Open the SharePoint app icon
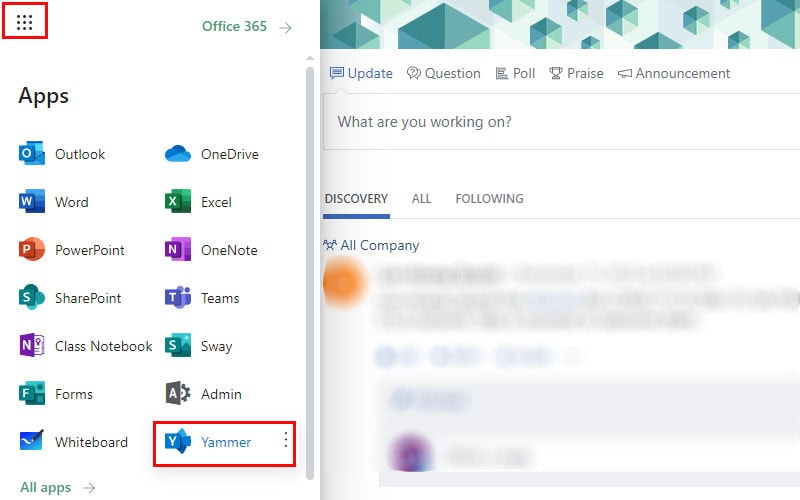The width and height of the screenshot is (800, 500). (32, 297)
